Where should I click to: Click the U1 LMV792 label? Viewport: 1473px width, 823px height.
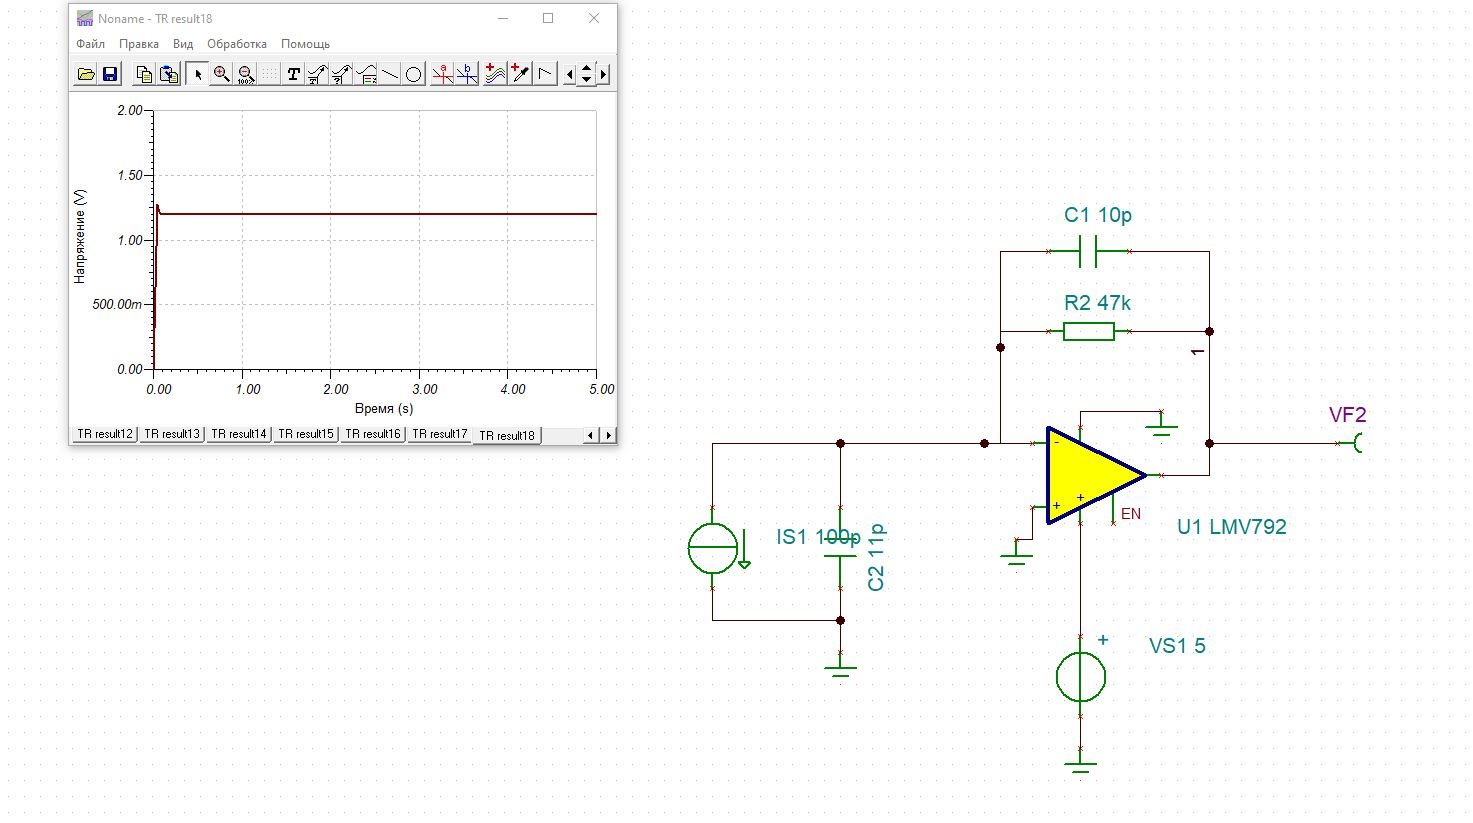click(x=1231, y=527)
